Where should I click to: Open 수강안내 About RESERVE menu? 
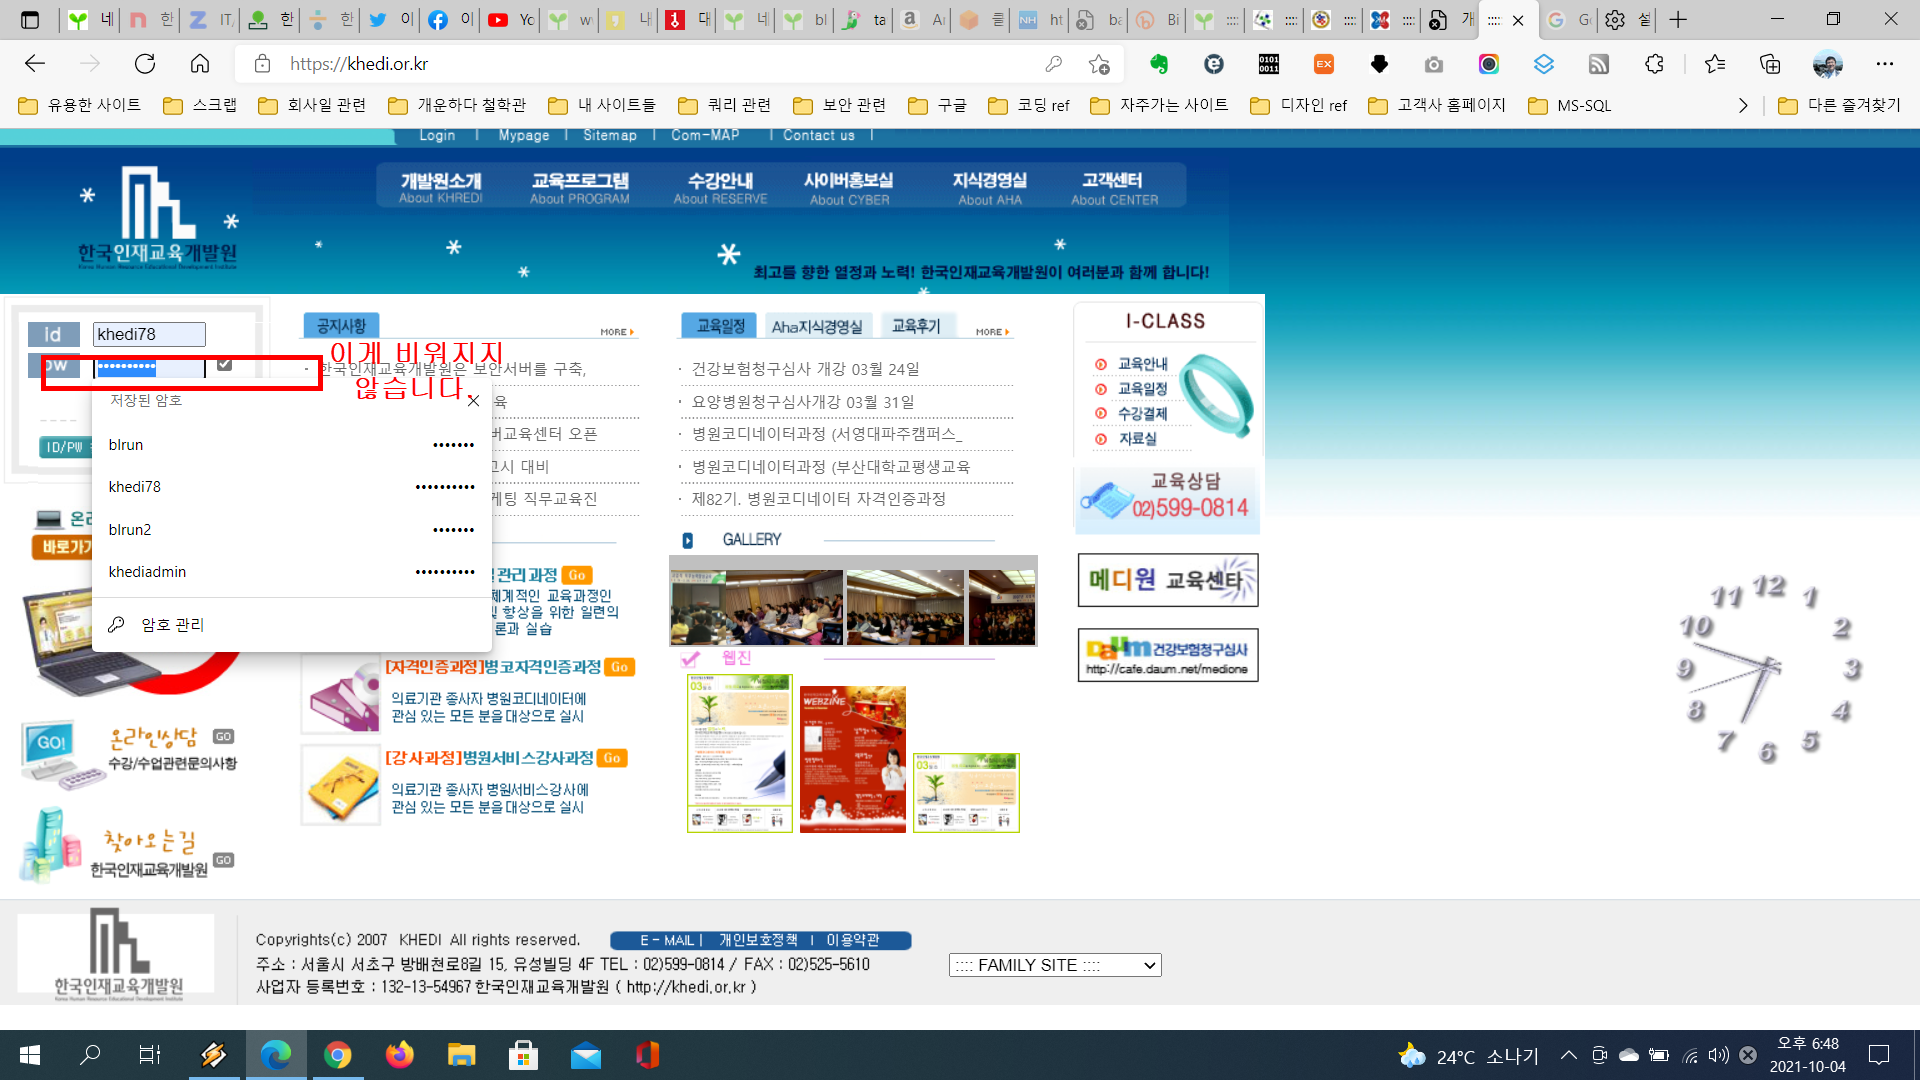[720, 187]
